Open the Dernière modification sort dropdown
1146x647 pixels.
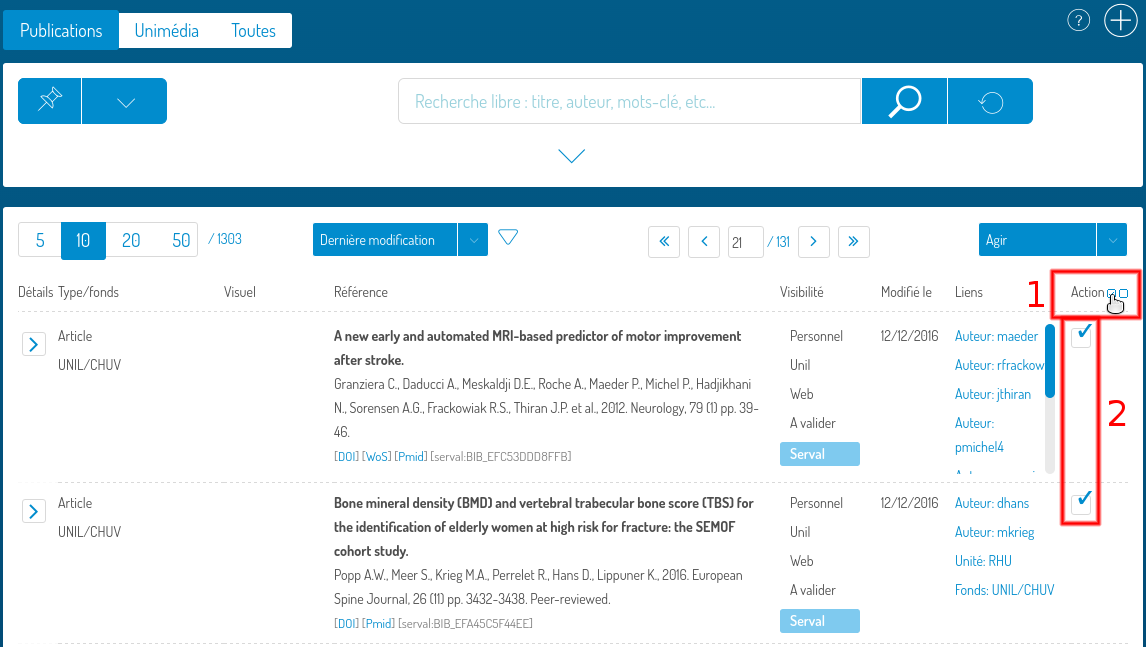tap(385, 240)
